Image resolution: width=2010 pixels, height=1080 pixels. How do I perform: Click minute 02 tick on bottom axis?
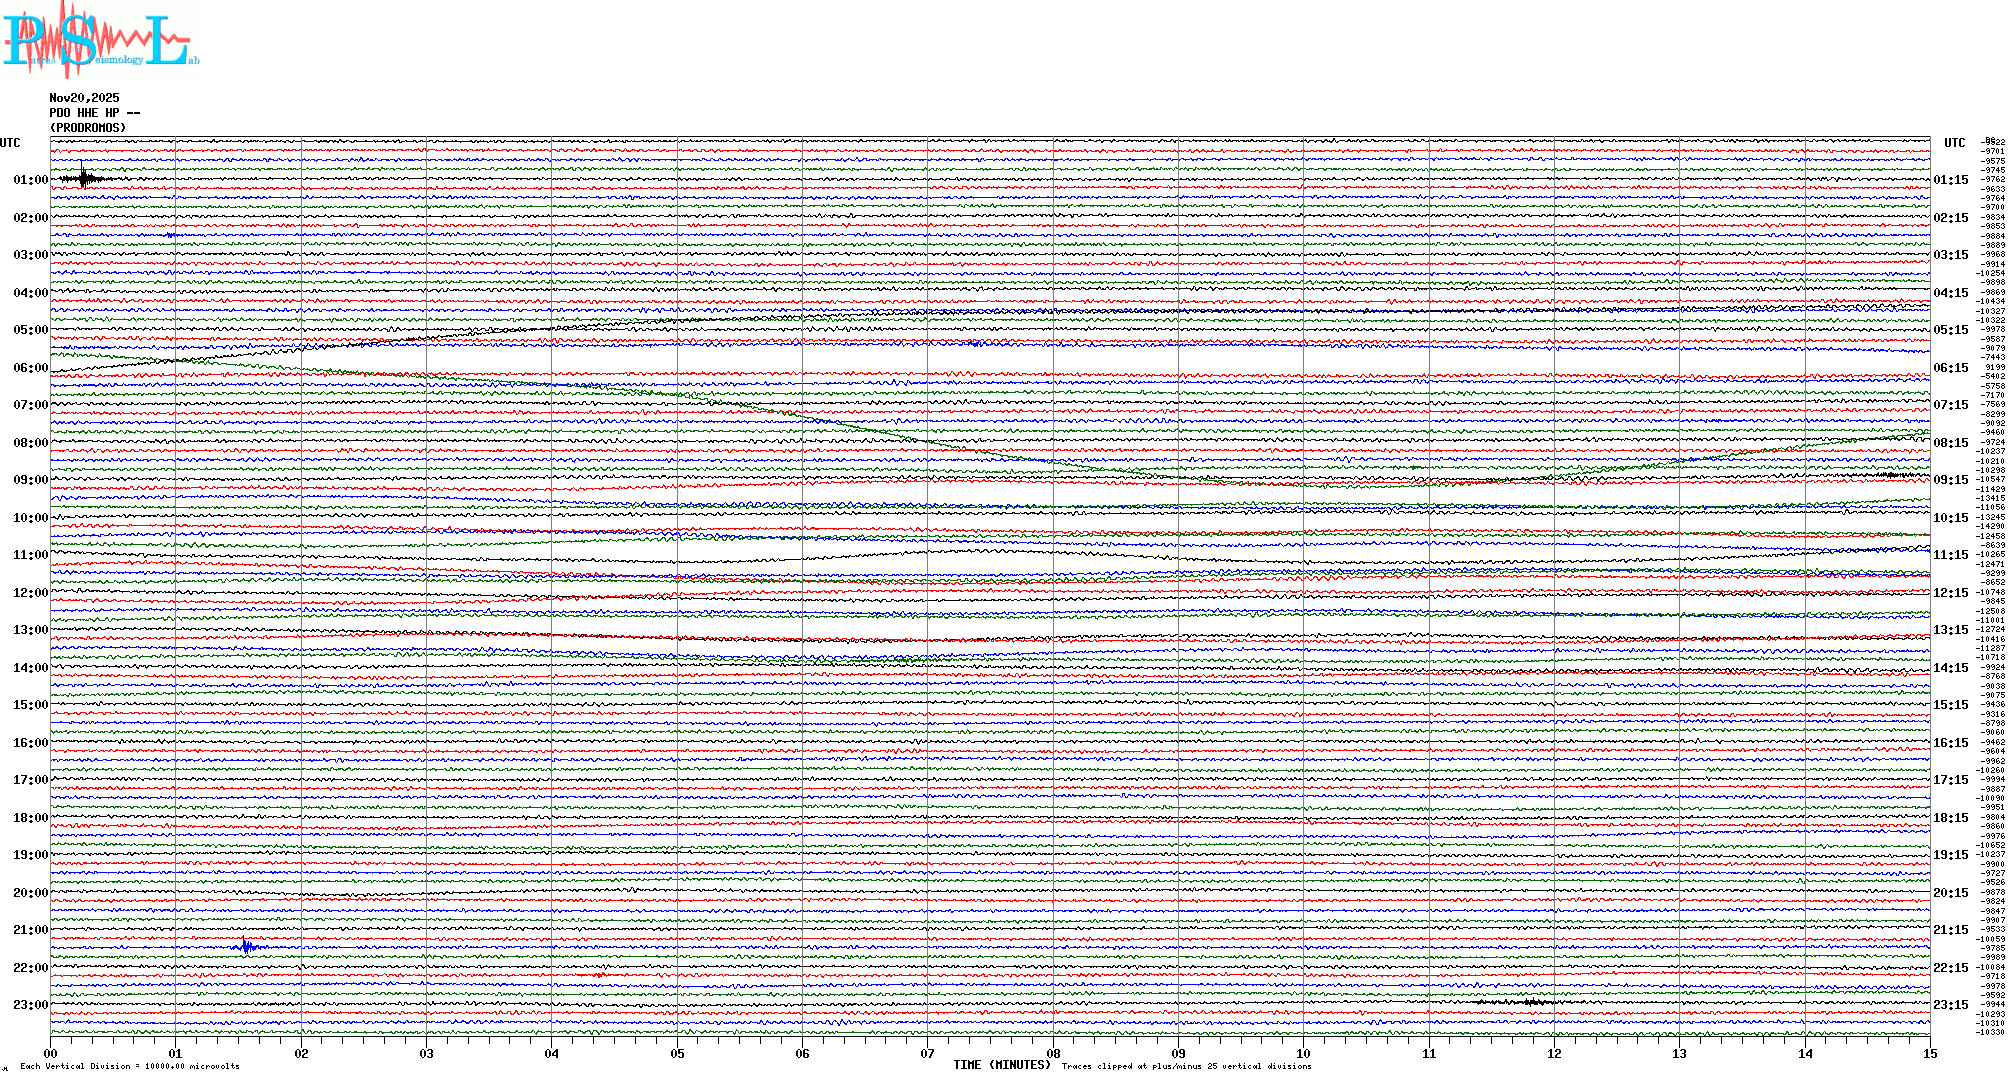(x=301, y=1053)
